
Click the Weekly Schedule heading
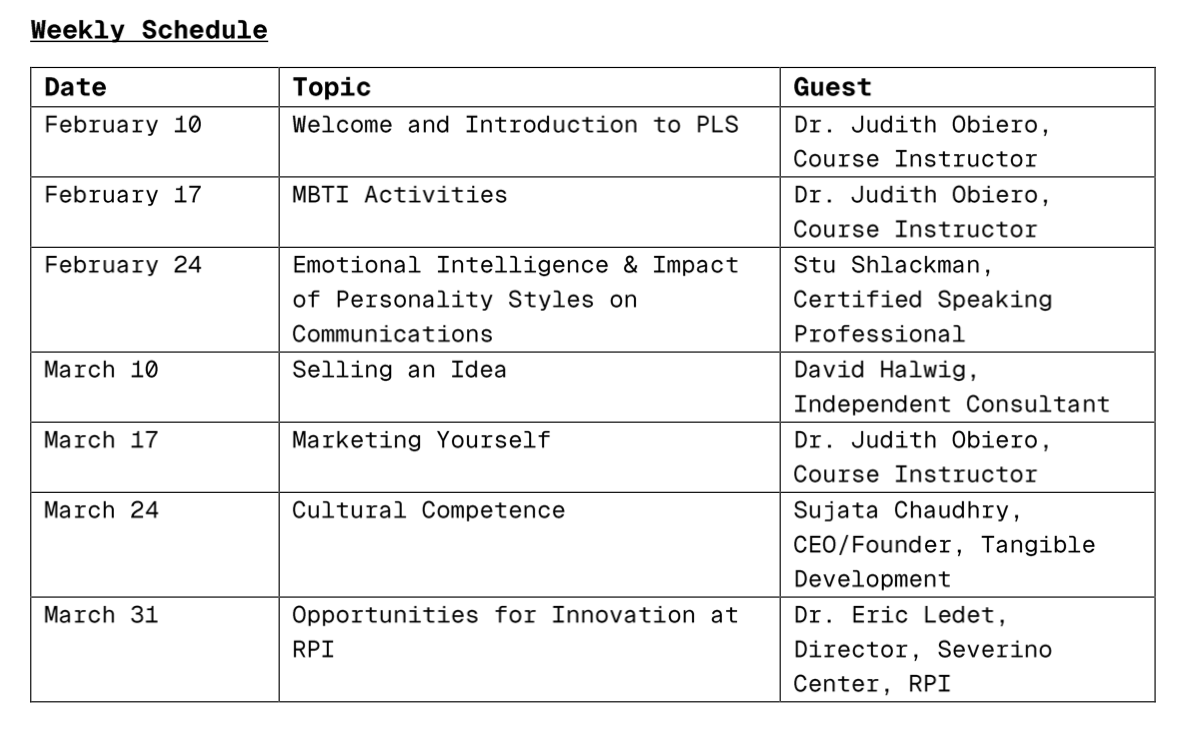[149, 30]
